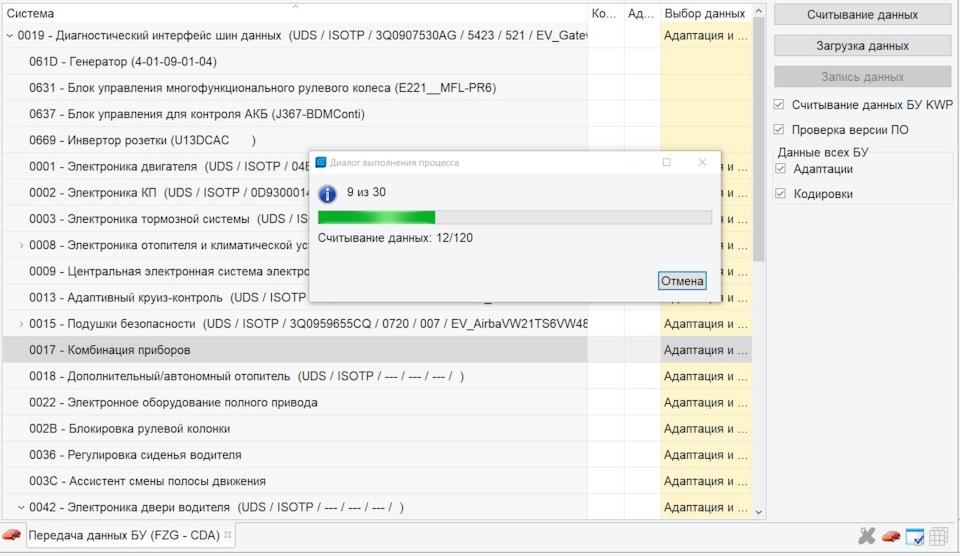Open 'Адаптация и ...' cell for row 0017
This screenshot has width=960, height=556.
(x=706, y=350)
